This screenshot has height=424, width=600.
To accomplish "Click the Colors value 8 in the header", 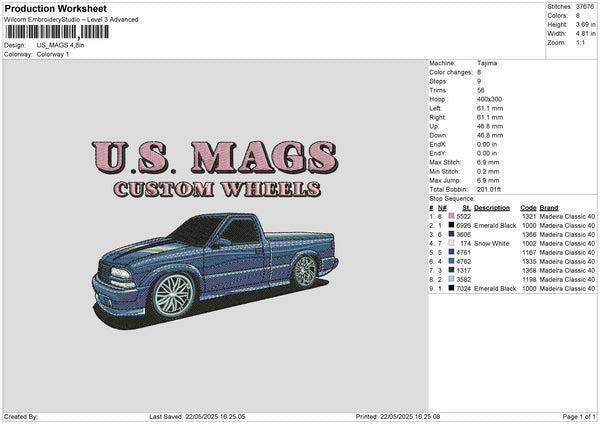I will click(577, 16).
